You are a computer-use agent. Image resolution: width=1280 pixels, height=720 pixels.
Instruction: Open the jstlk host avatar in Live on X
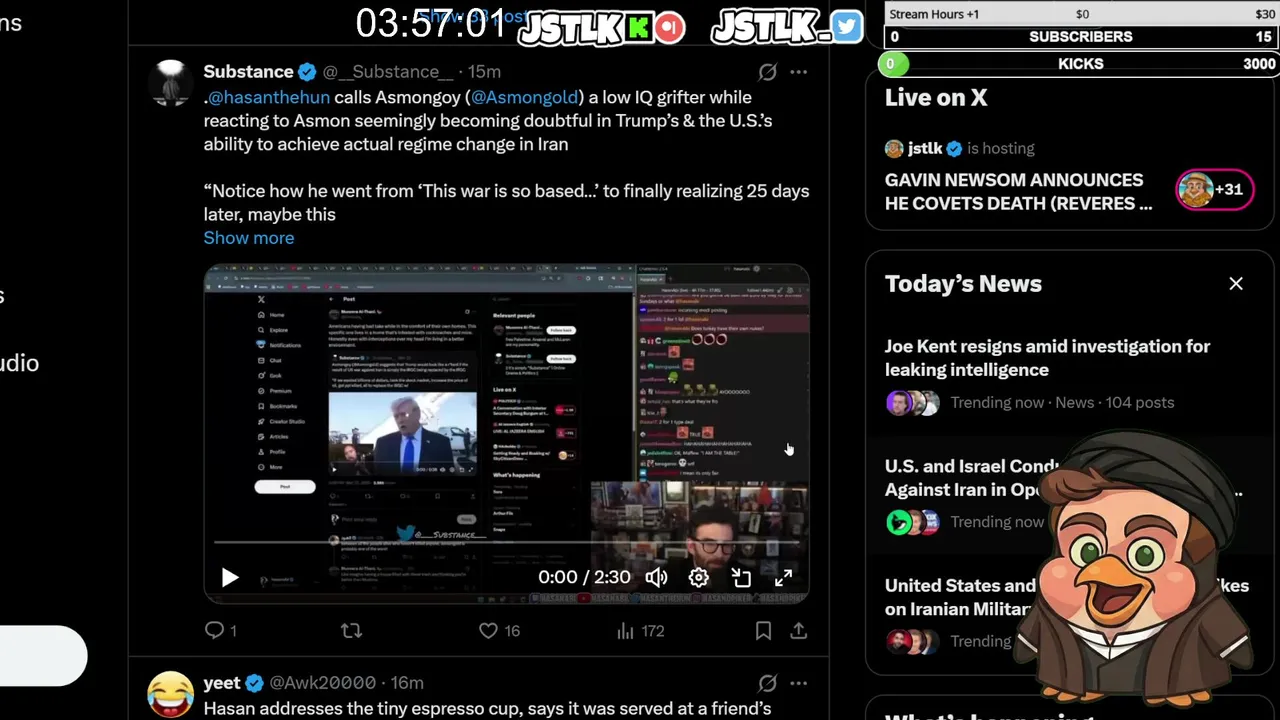click(x=894, y=149)
